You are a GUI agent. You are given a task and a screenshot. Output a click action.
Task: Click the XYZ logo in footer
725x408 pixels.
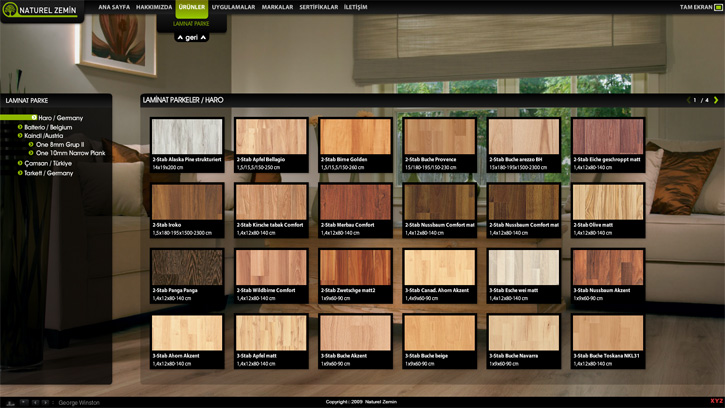[716, 401]
